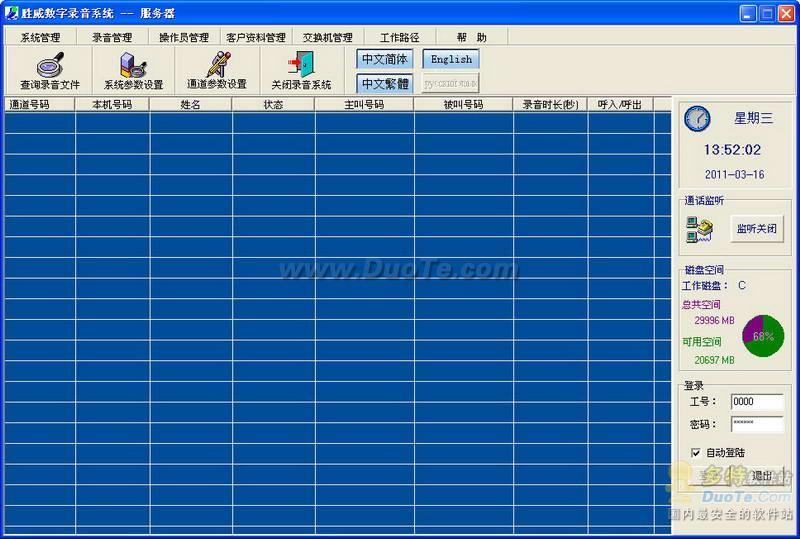The image size is (800, 539).
Task: Expand the 操作员管理 menu
Action: pos(184,37)
